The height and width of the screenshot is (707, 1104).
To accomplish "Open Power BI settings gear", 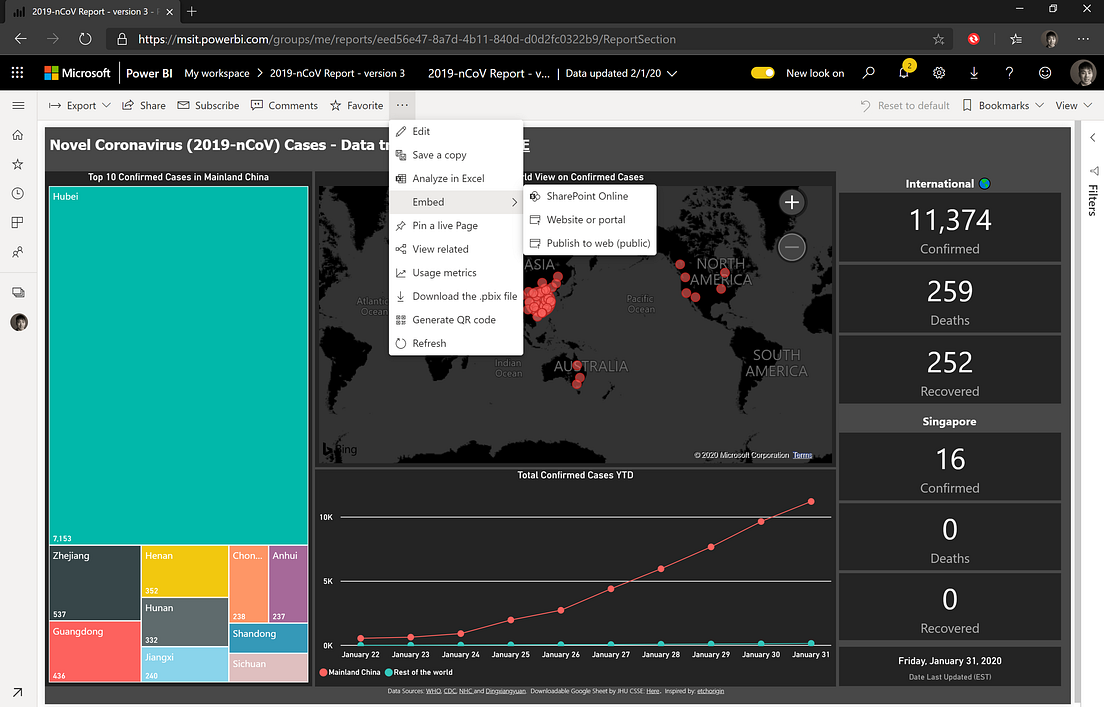I will coord(938,72).
